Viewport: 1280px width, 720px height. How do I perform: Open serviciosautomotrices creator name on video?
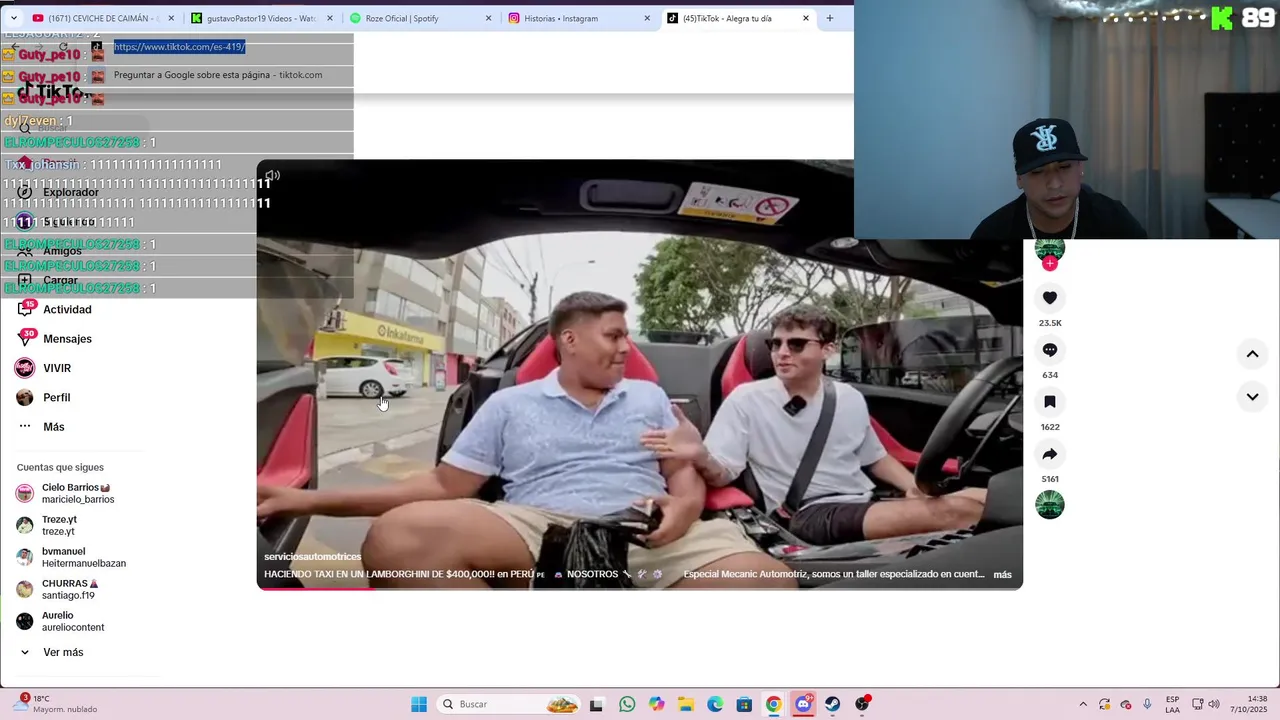point(313,557)
